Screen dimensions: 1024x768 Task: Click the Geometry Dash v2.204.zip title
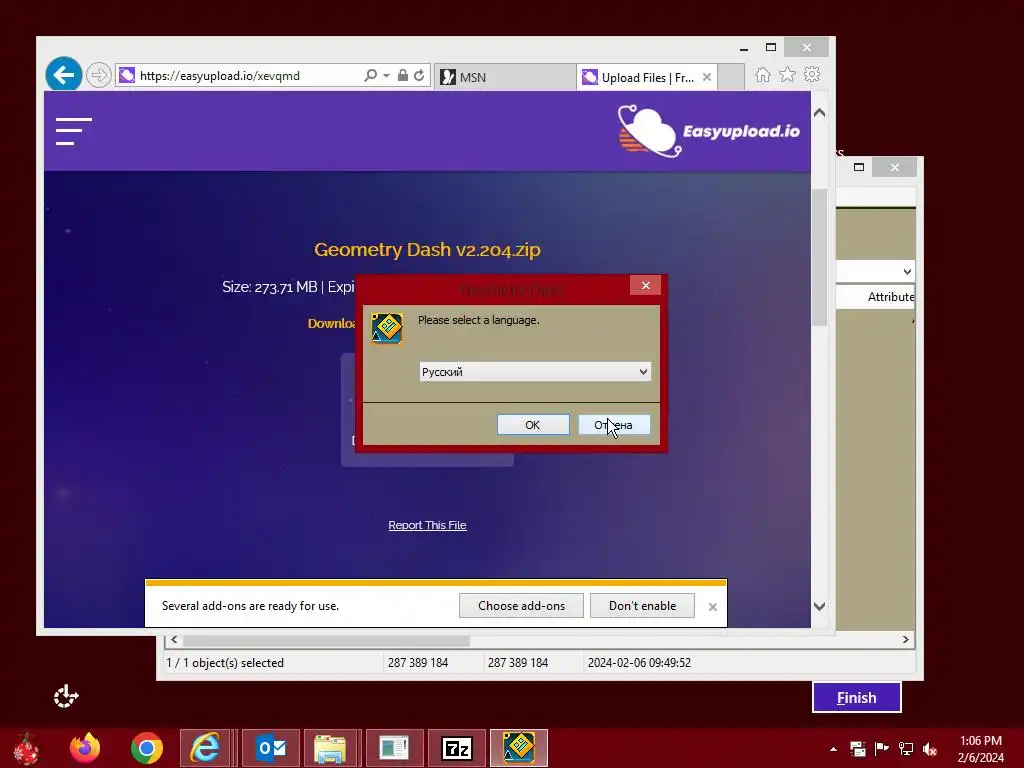click(x=427, y=249)
